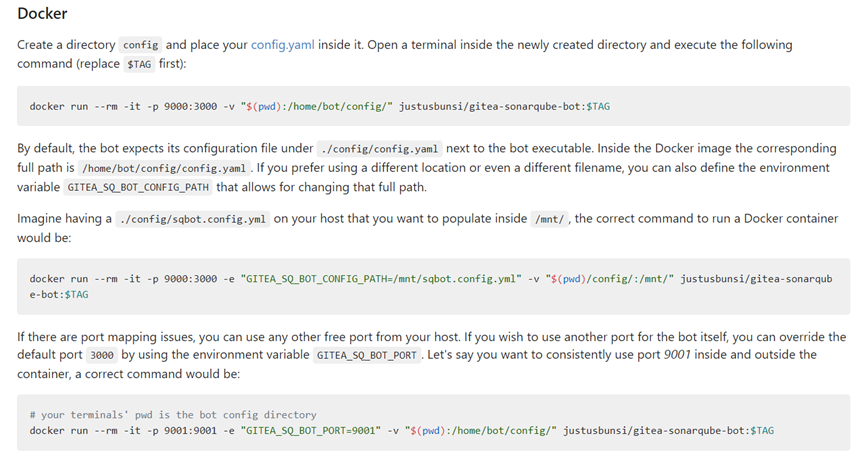Select '/home/bot/config/config.yaml' inline code
The image size is (864, 464).
click(164, 168)
